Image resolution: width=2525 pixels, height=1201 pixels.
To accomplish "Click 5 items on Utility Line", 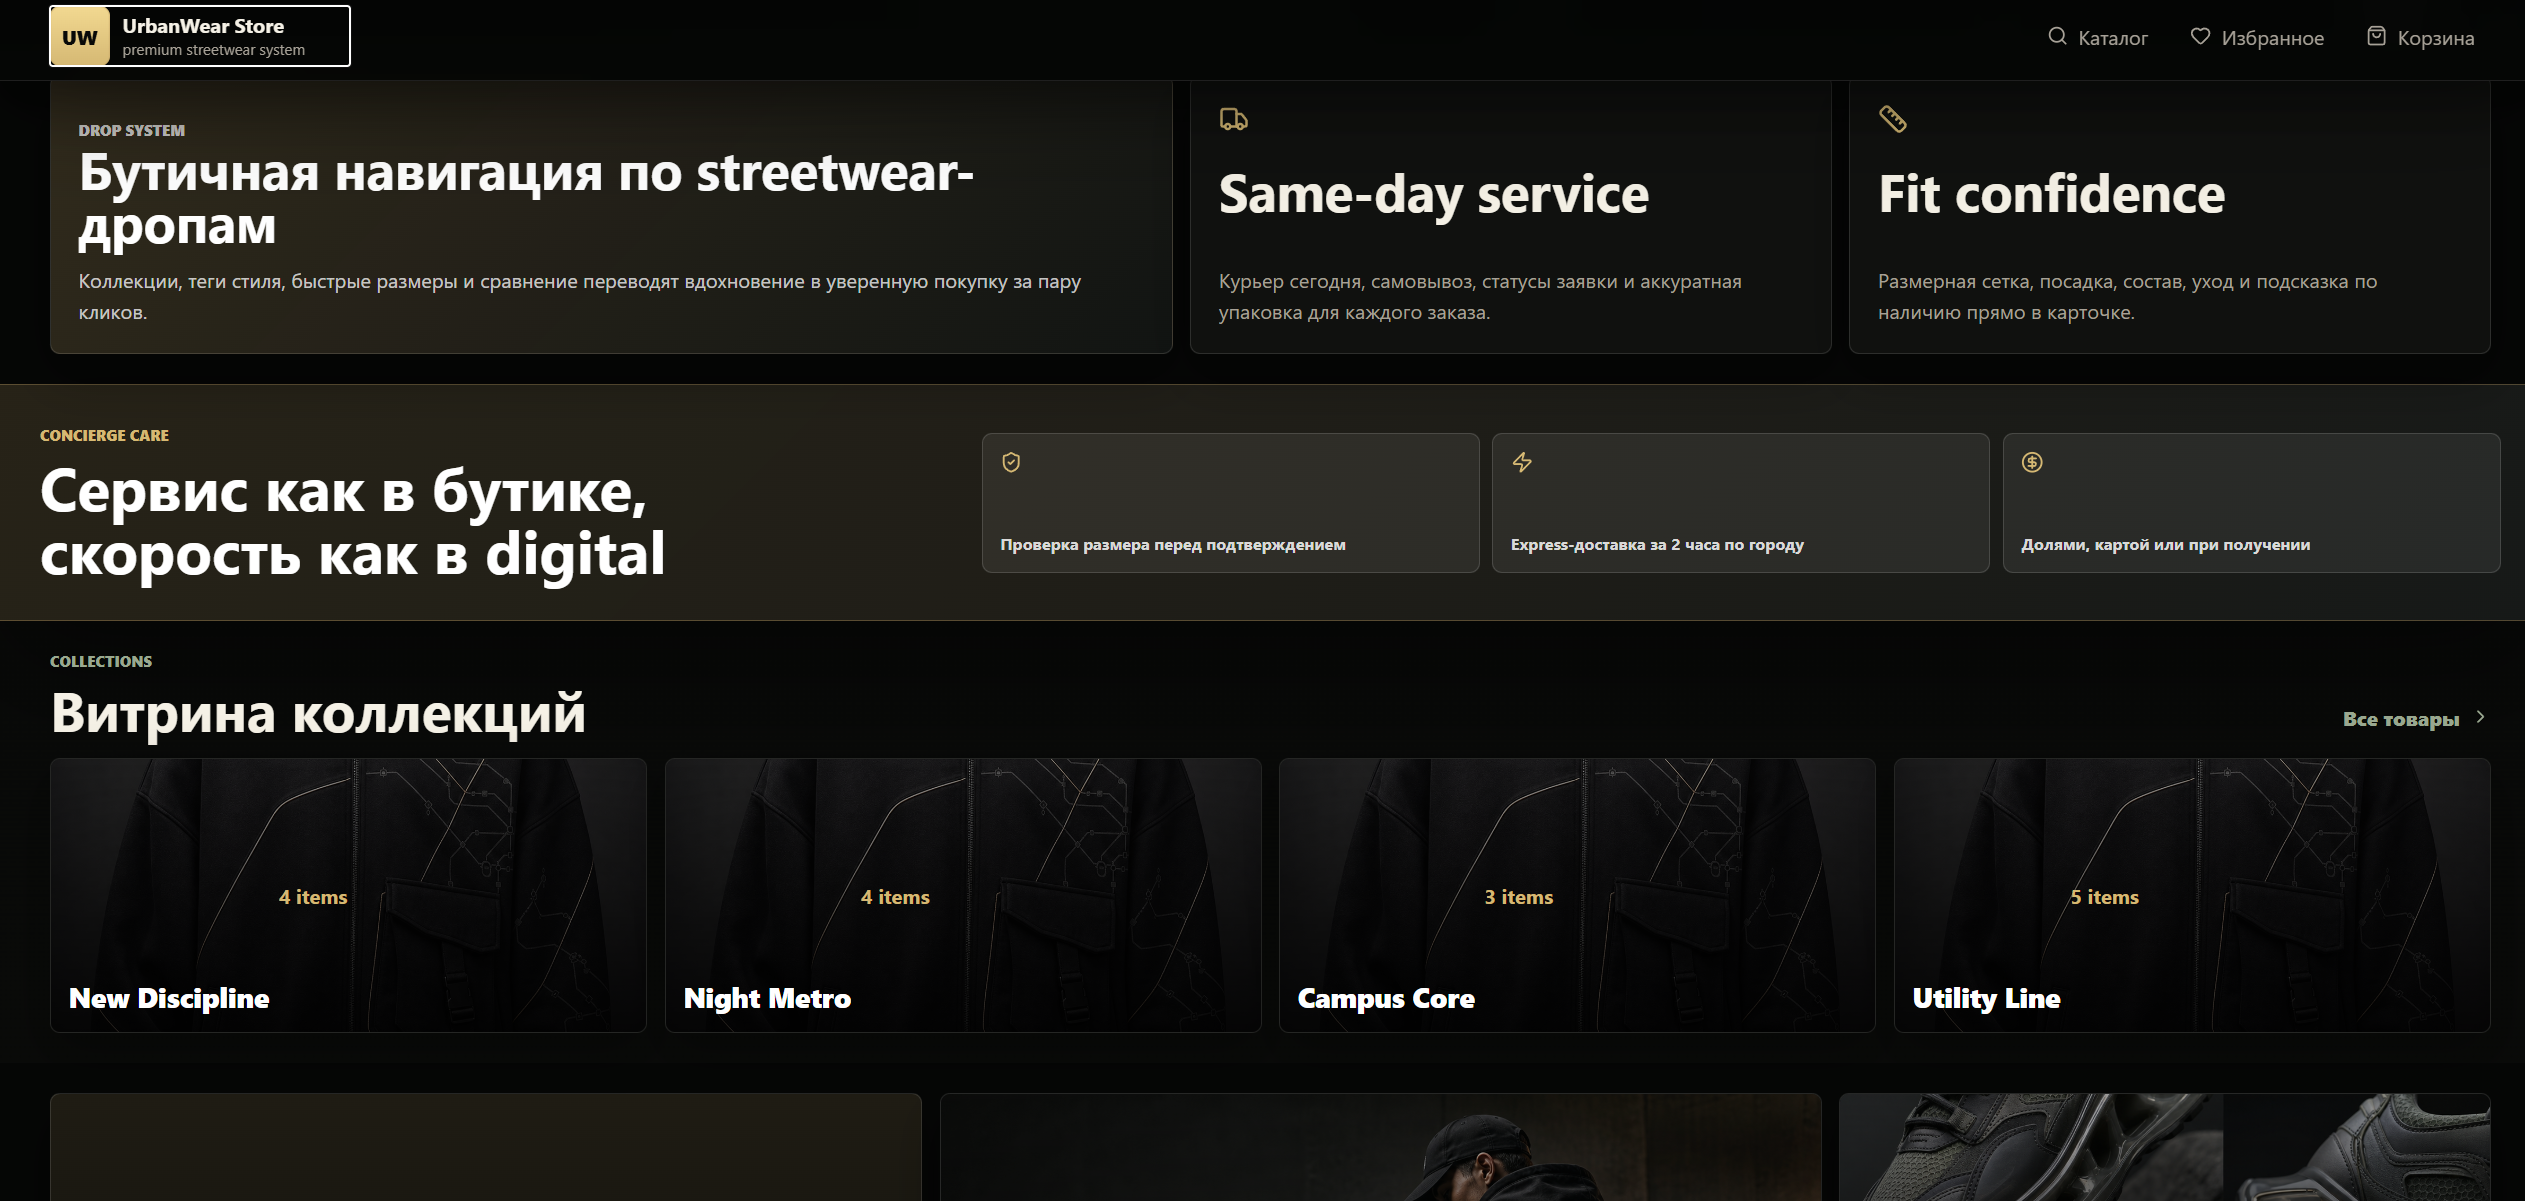I will pyautogui.click(x=2104, y=897).
